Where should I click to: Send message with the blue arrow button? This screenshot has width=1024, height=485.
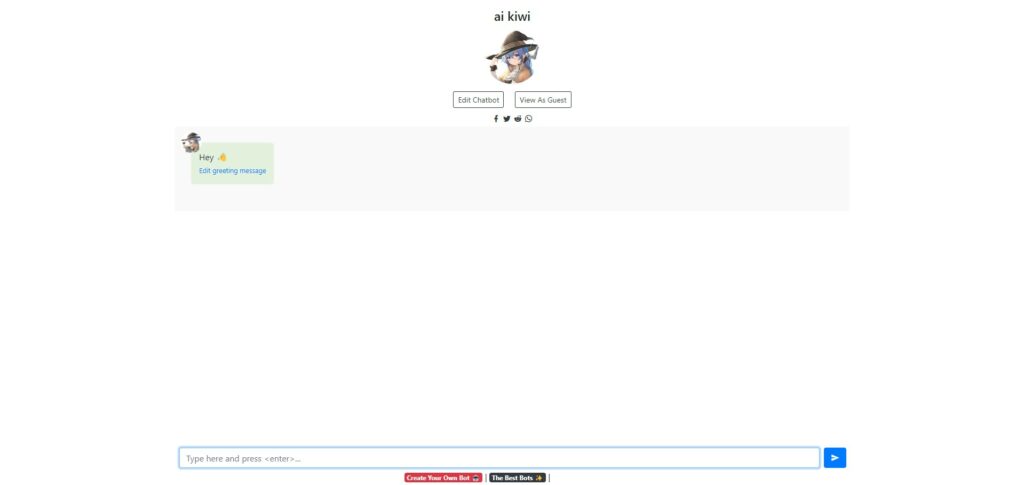click(x=835, y=458)
